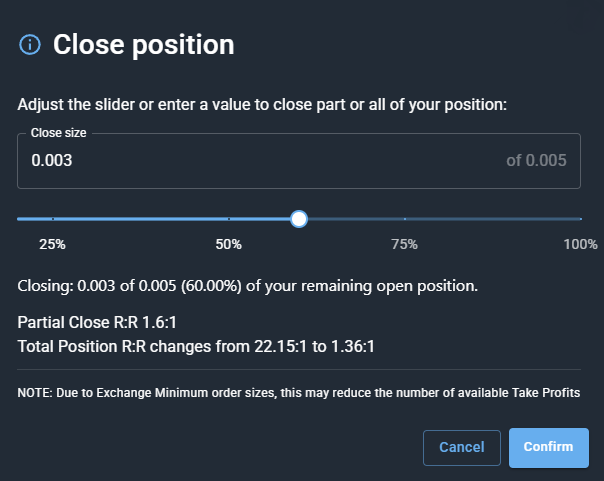The image size is (604, 481).
Task: Select the 50% label under the slider
Action: (228, 244)
